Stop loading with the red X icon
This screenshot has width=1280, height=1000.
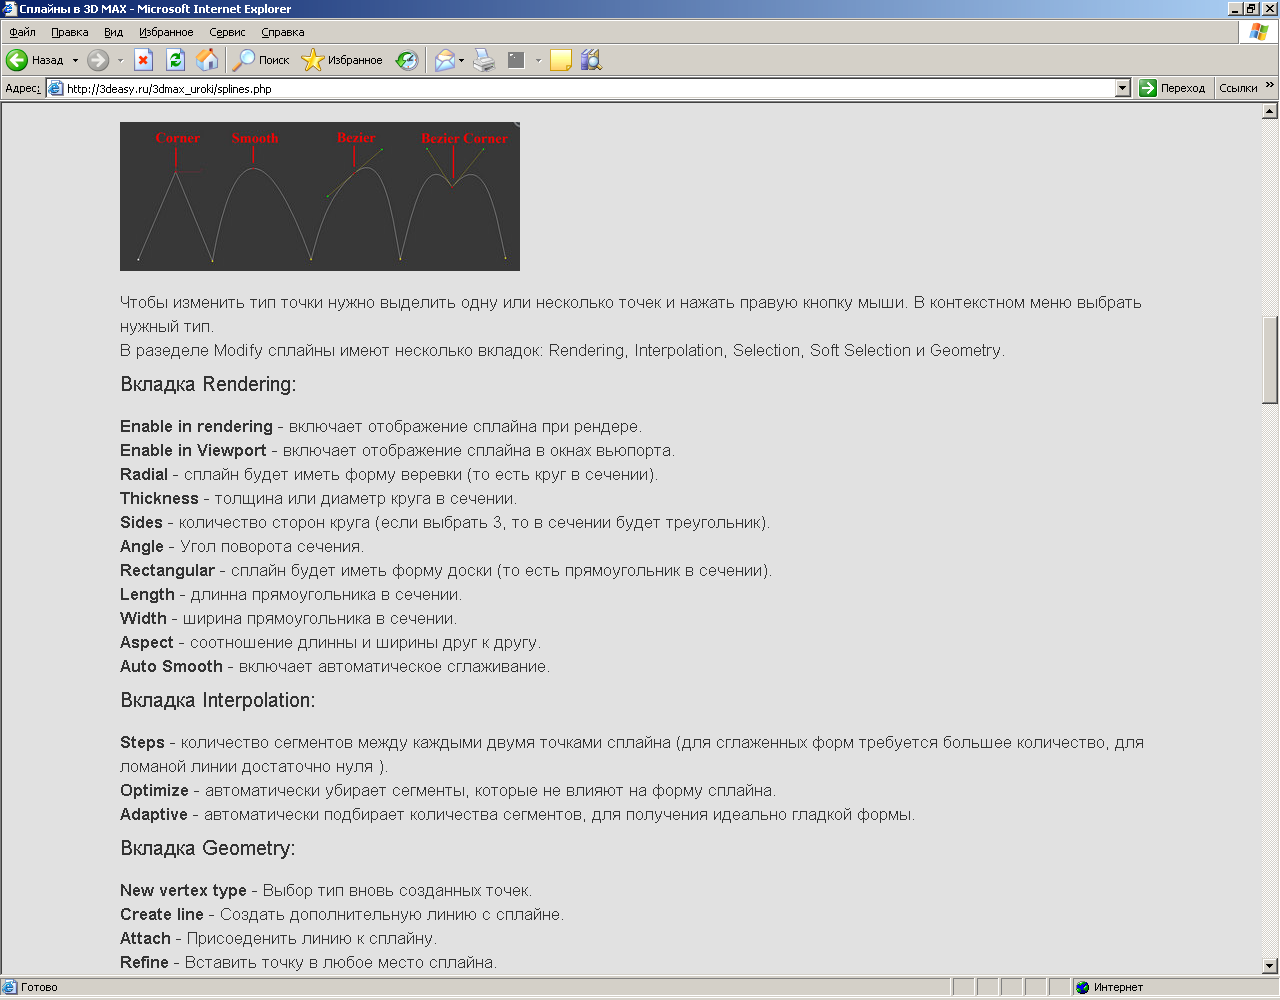point(144,60)
